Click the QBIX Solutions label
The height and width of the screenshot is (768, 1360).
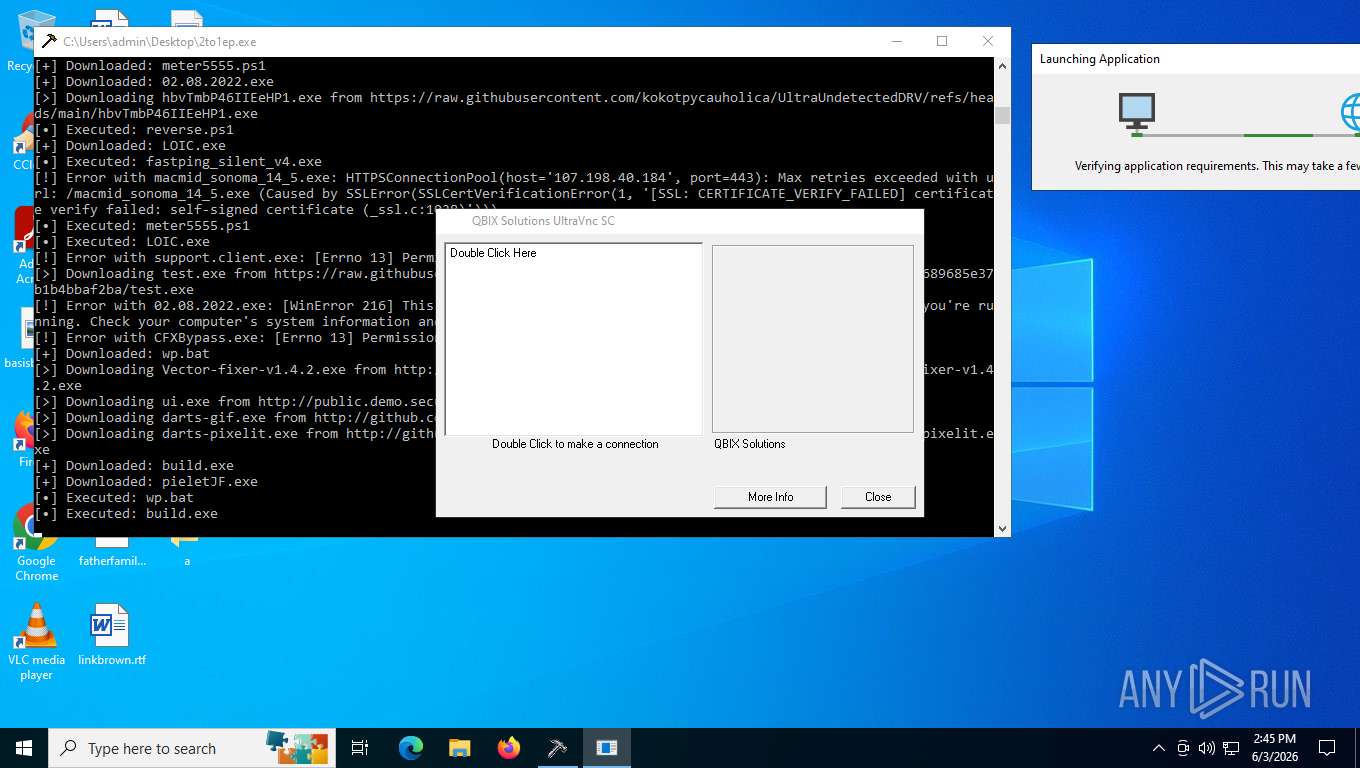[750, 444]
